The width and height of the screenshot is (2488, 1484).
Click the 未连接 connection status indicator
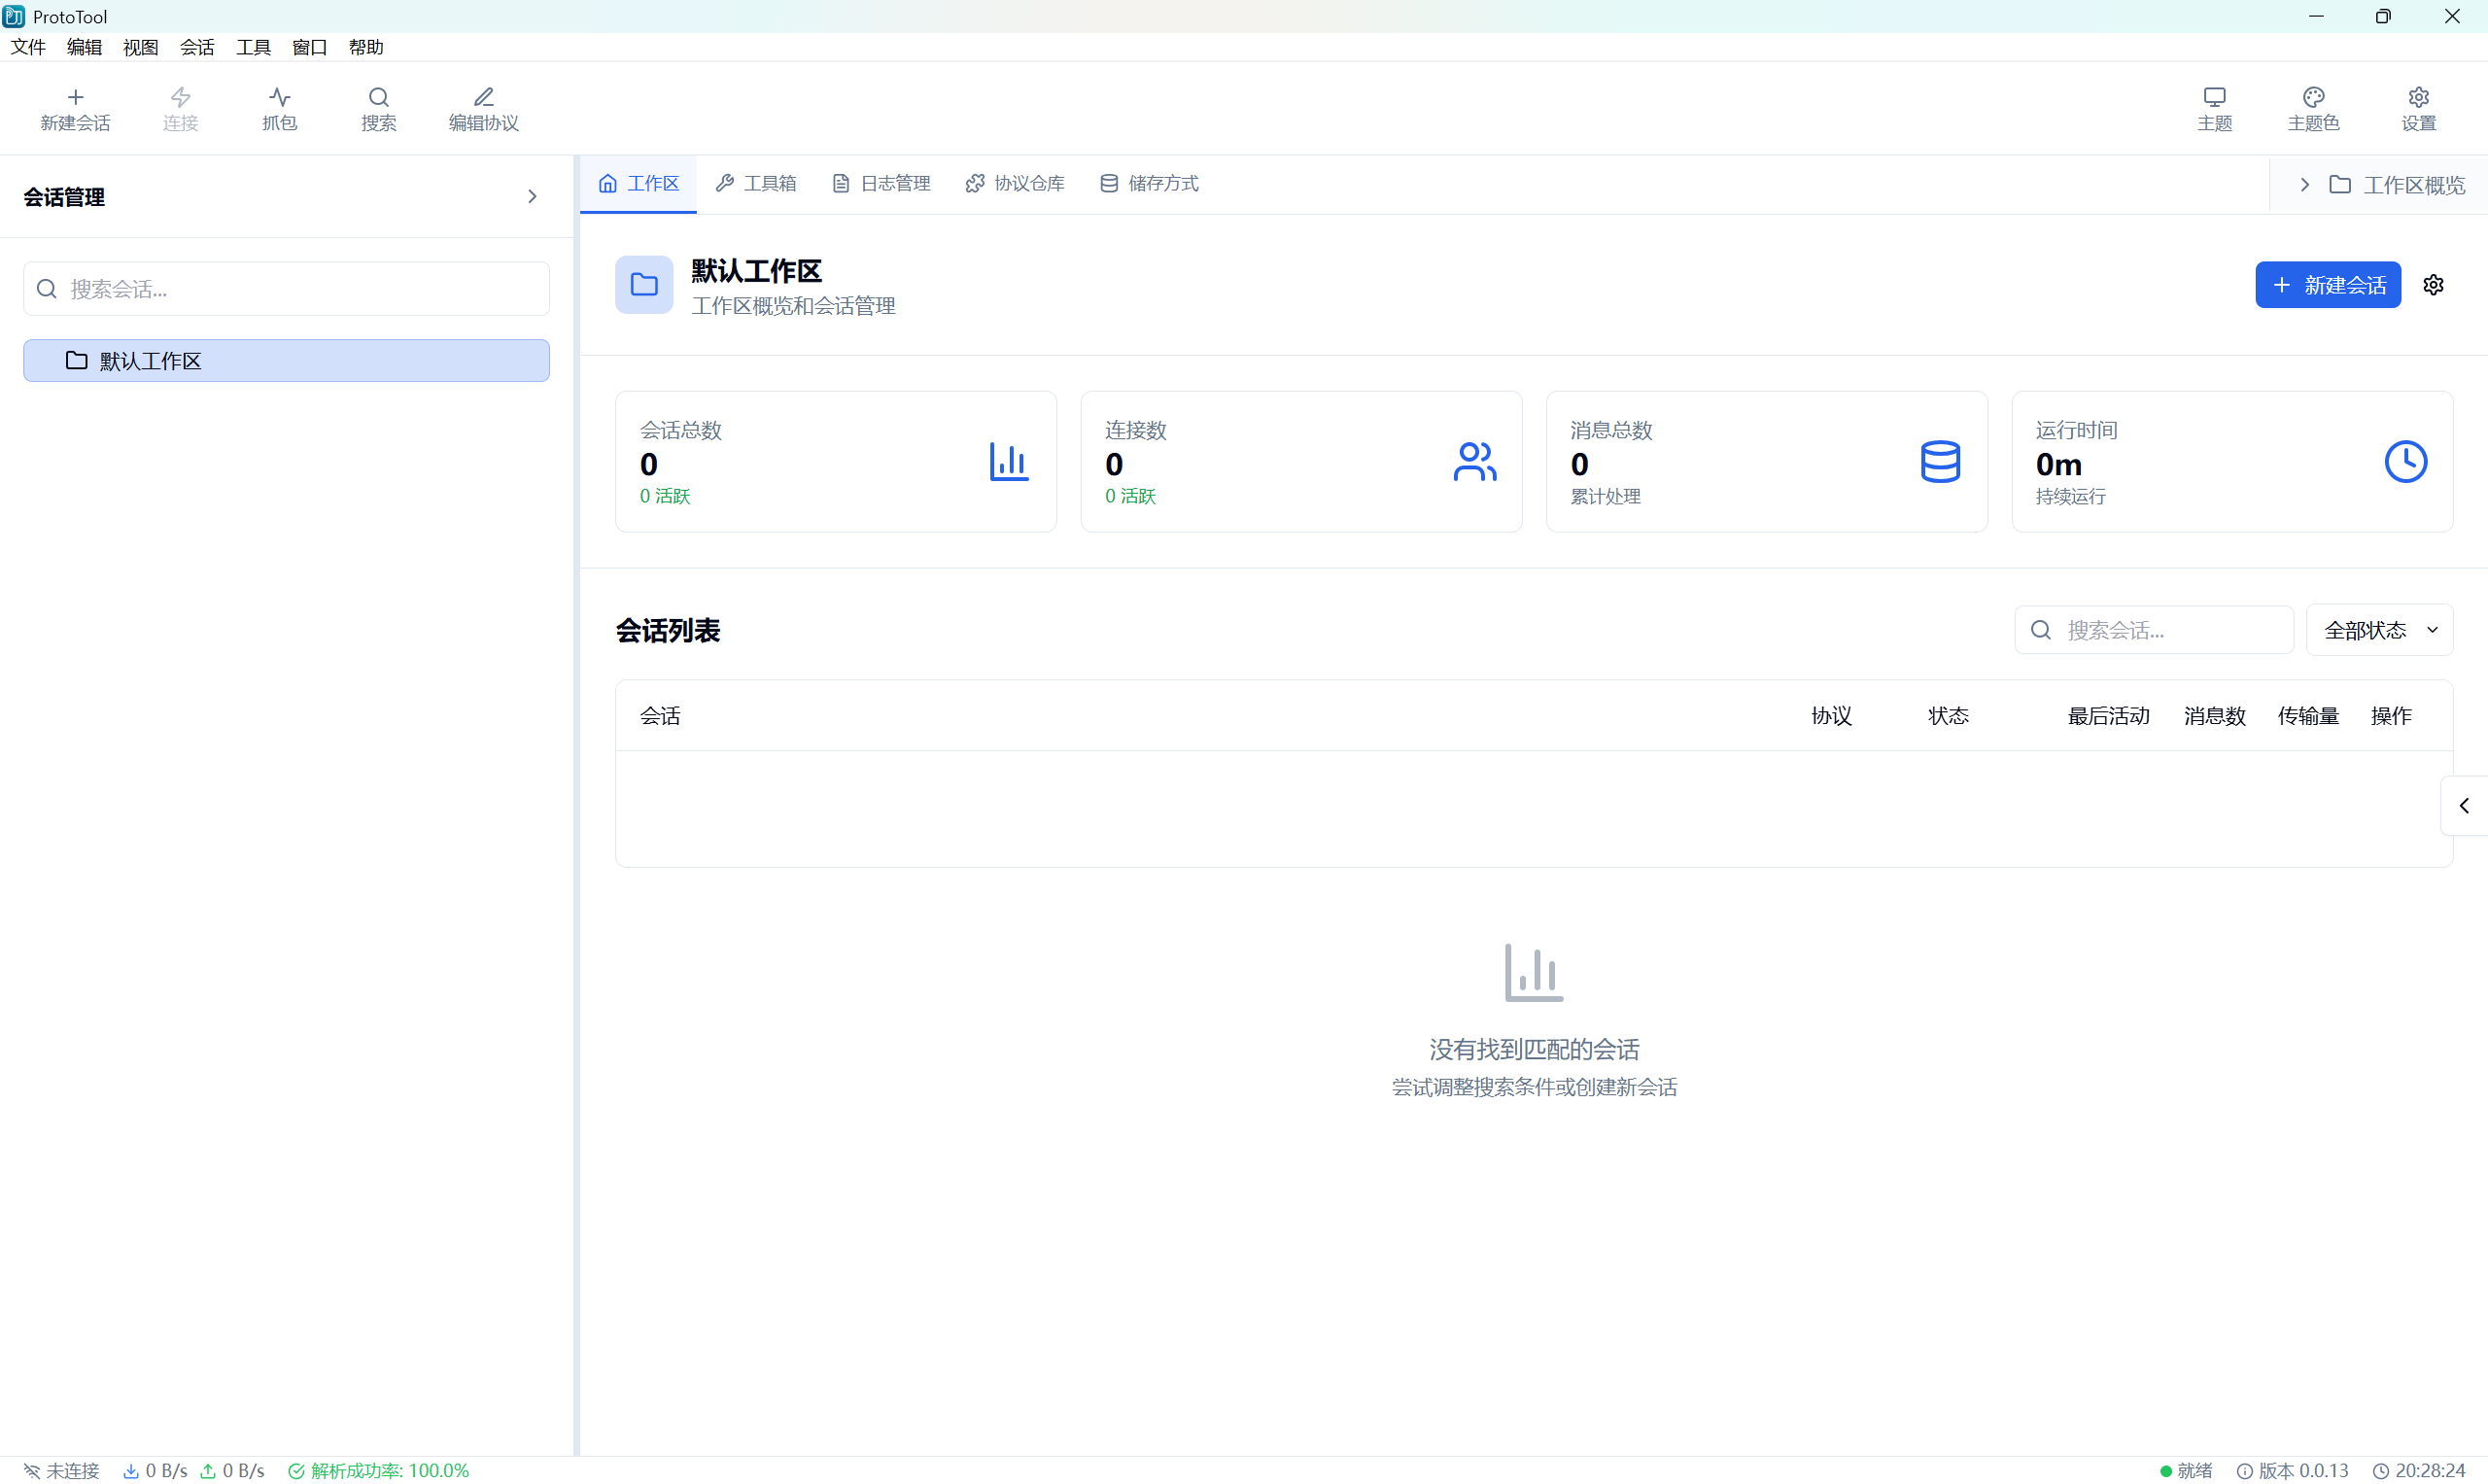(x=60, y=1470)
